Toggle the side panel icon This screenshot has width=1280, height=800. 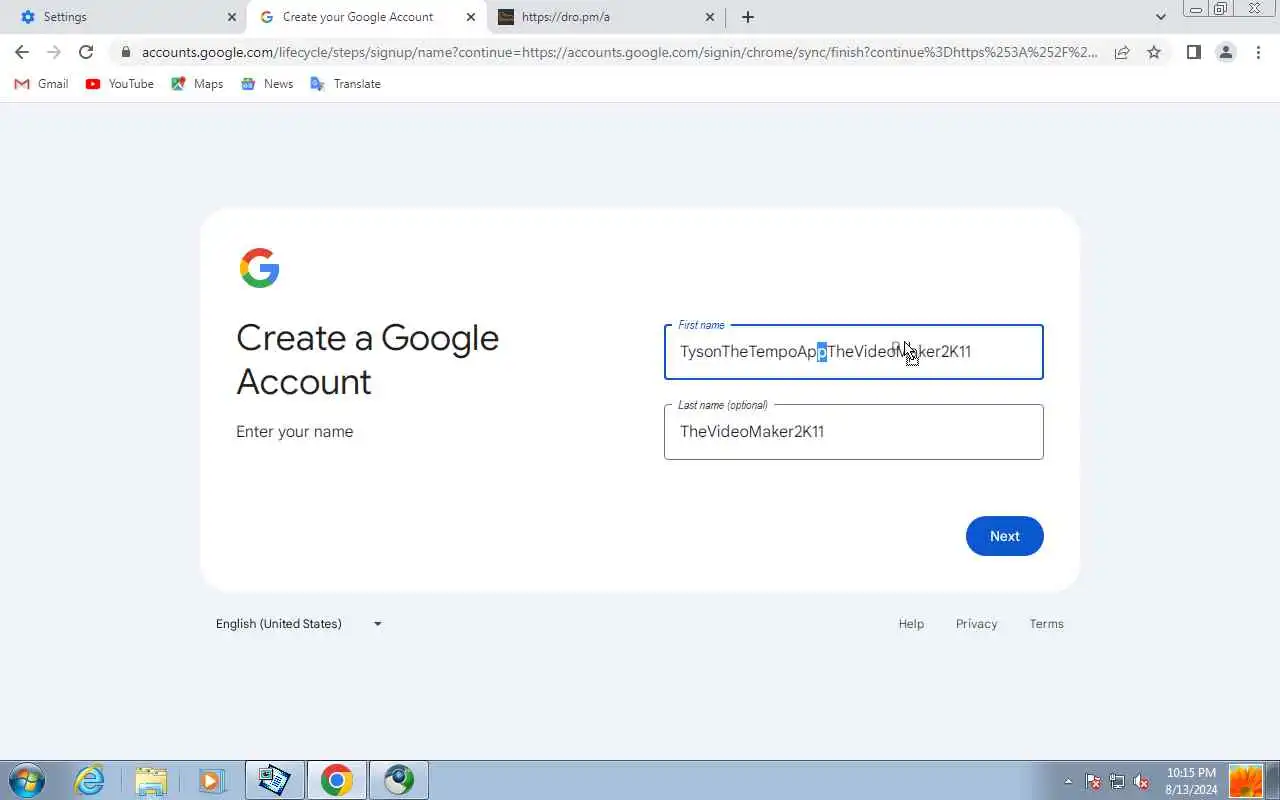tap(1193, 52)
